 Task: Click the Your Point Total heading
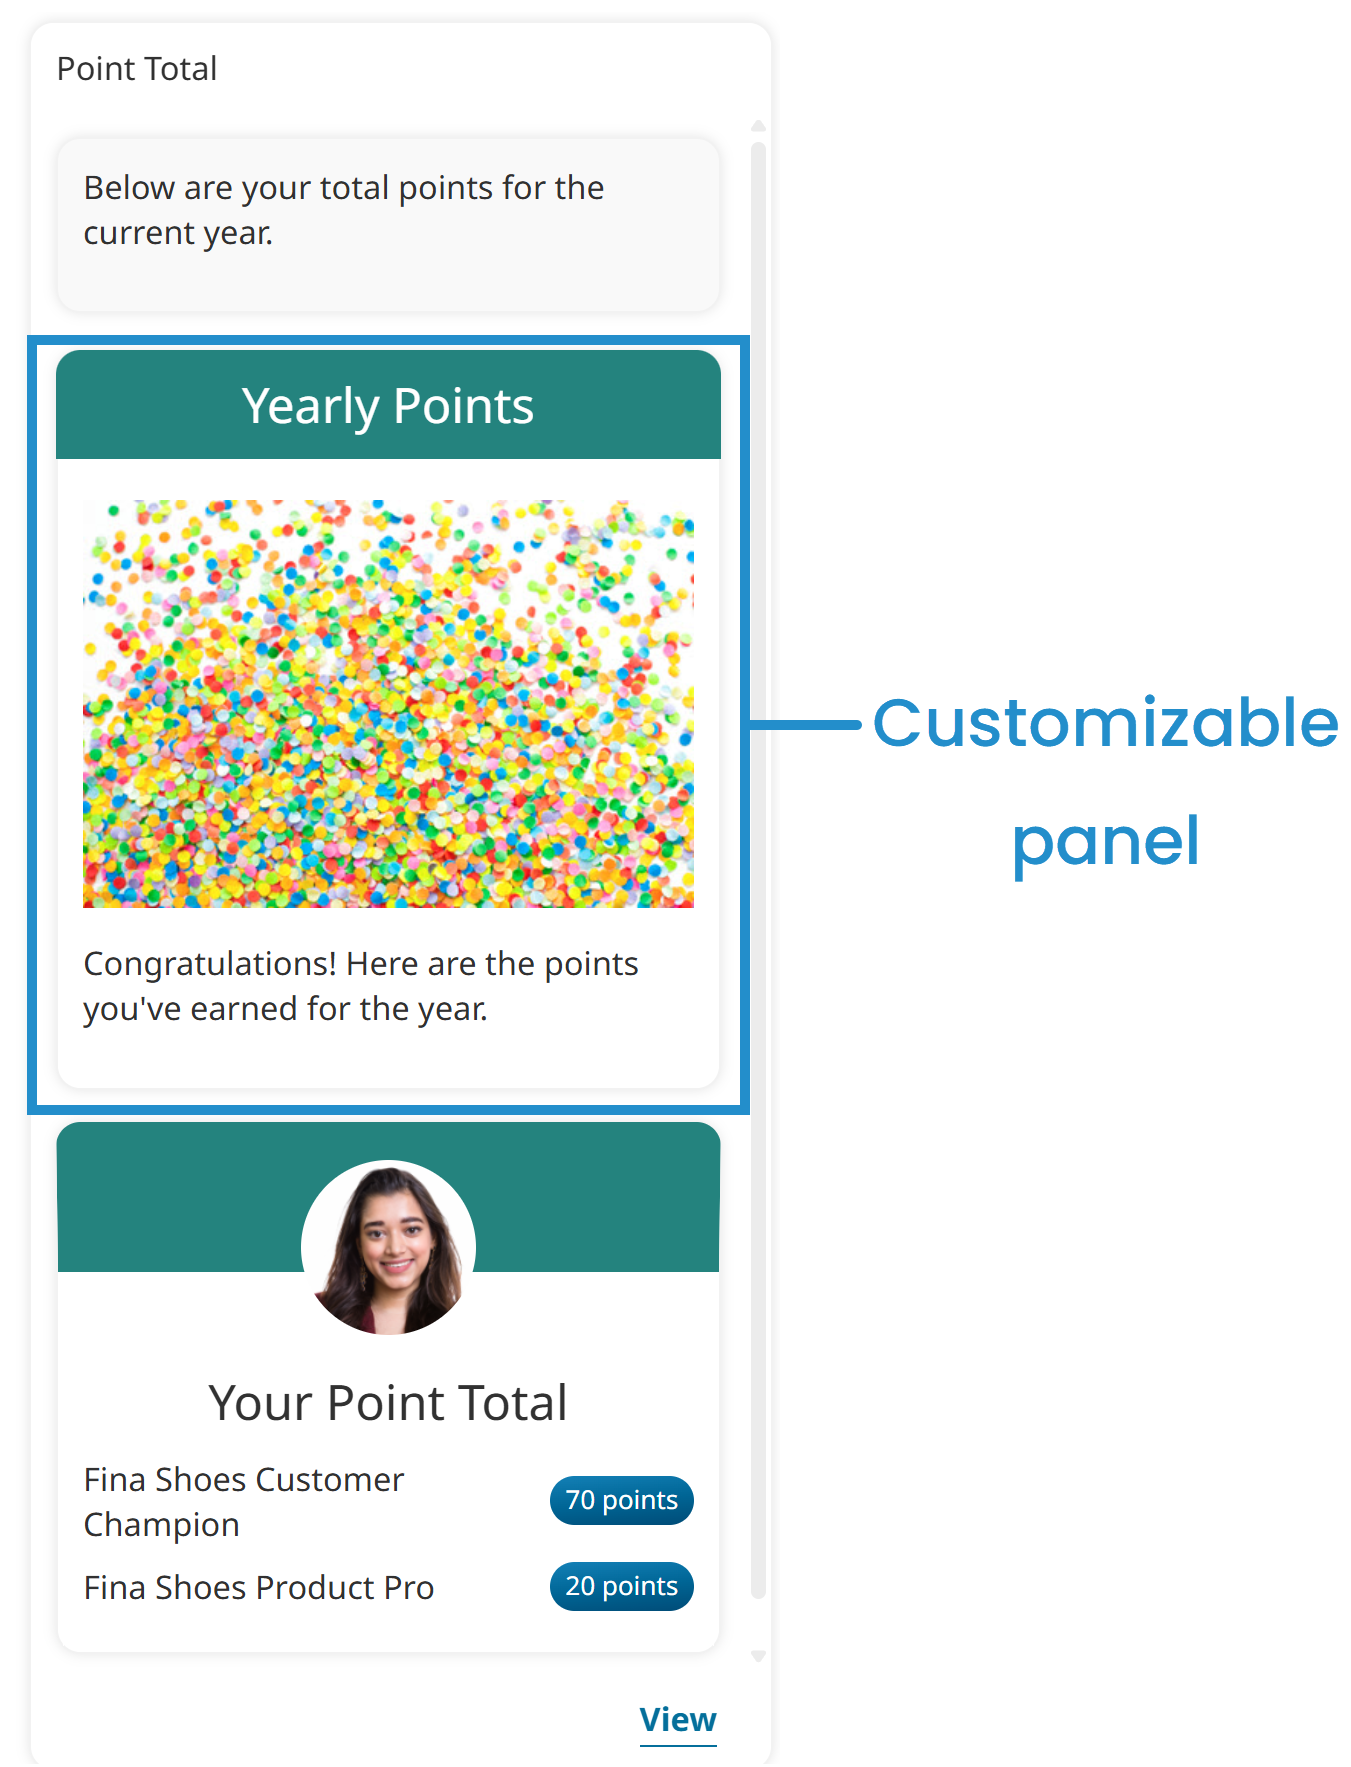389,1402
